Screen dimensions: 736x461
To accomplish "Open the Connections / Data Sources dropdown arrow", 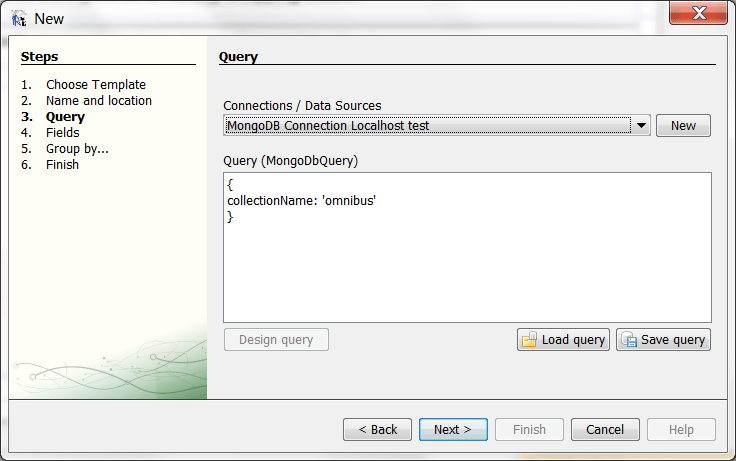I will [x=641, y=125].
